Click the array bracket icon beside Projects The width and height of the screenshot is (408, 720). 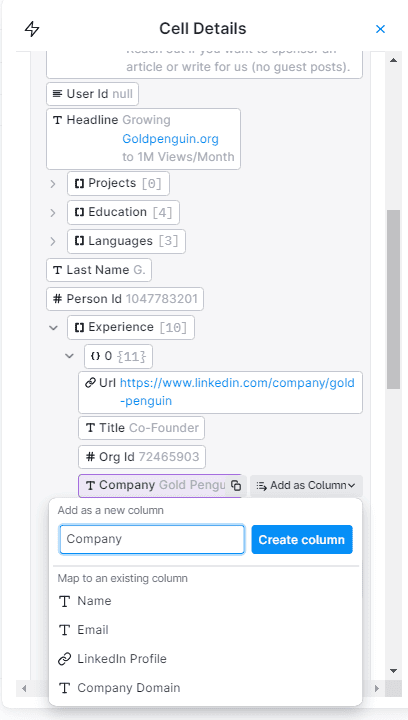(x=79, y=183)
